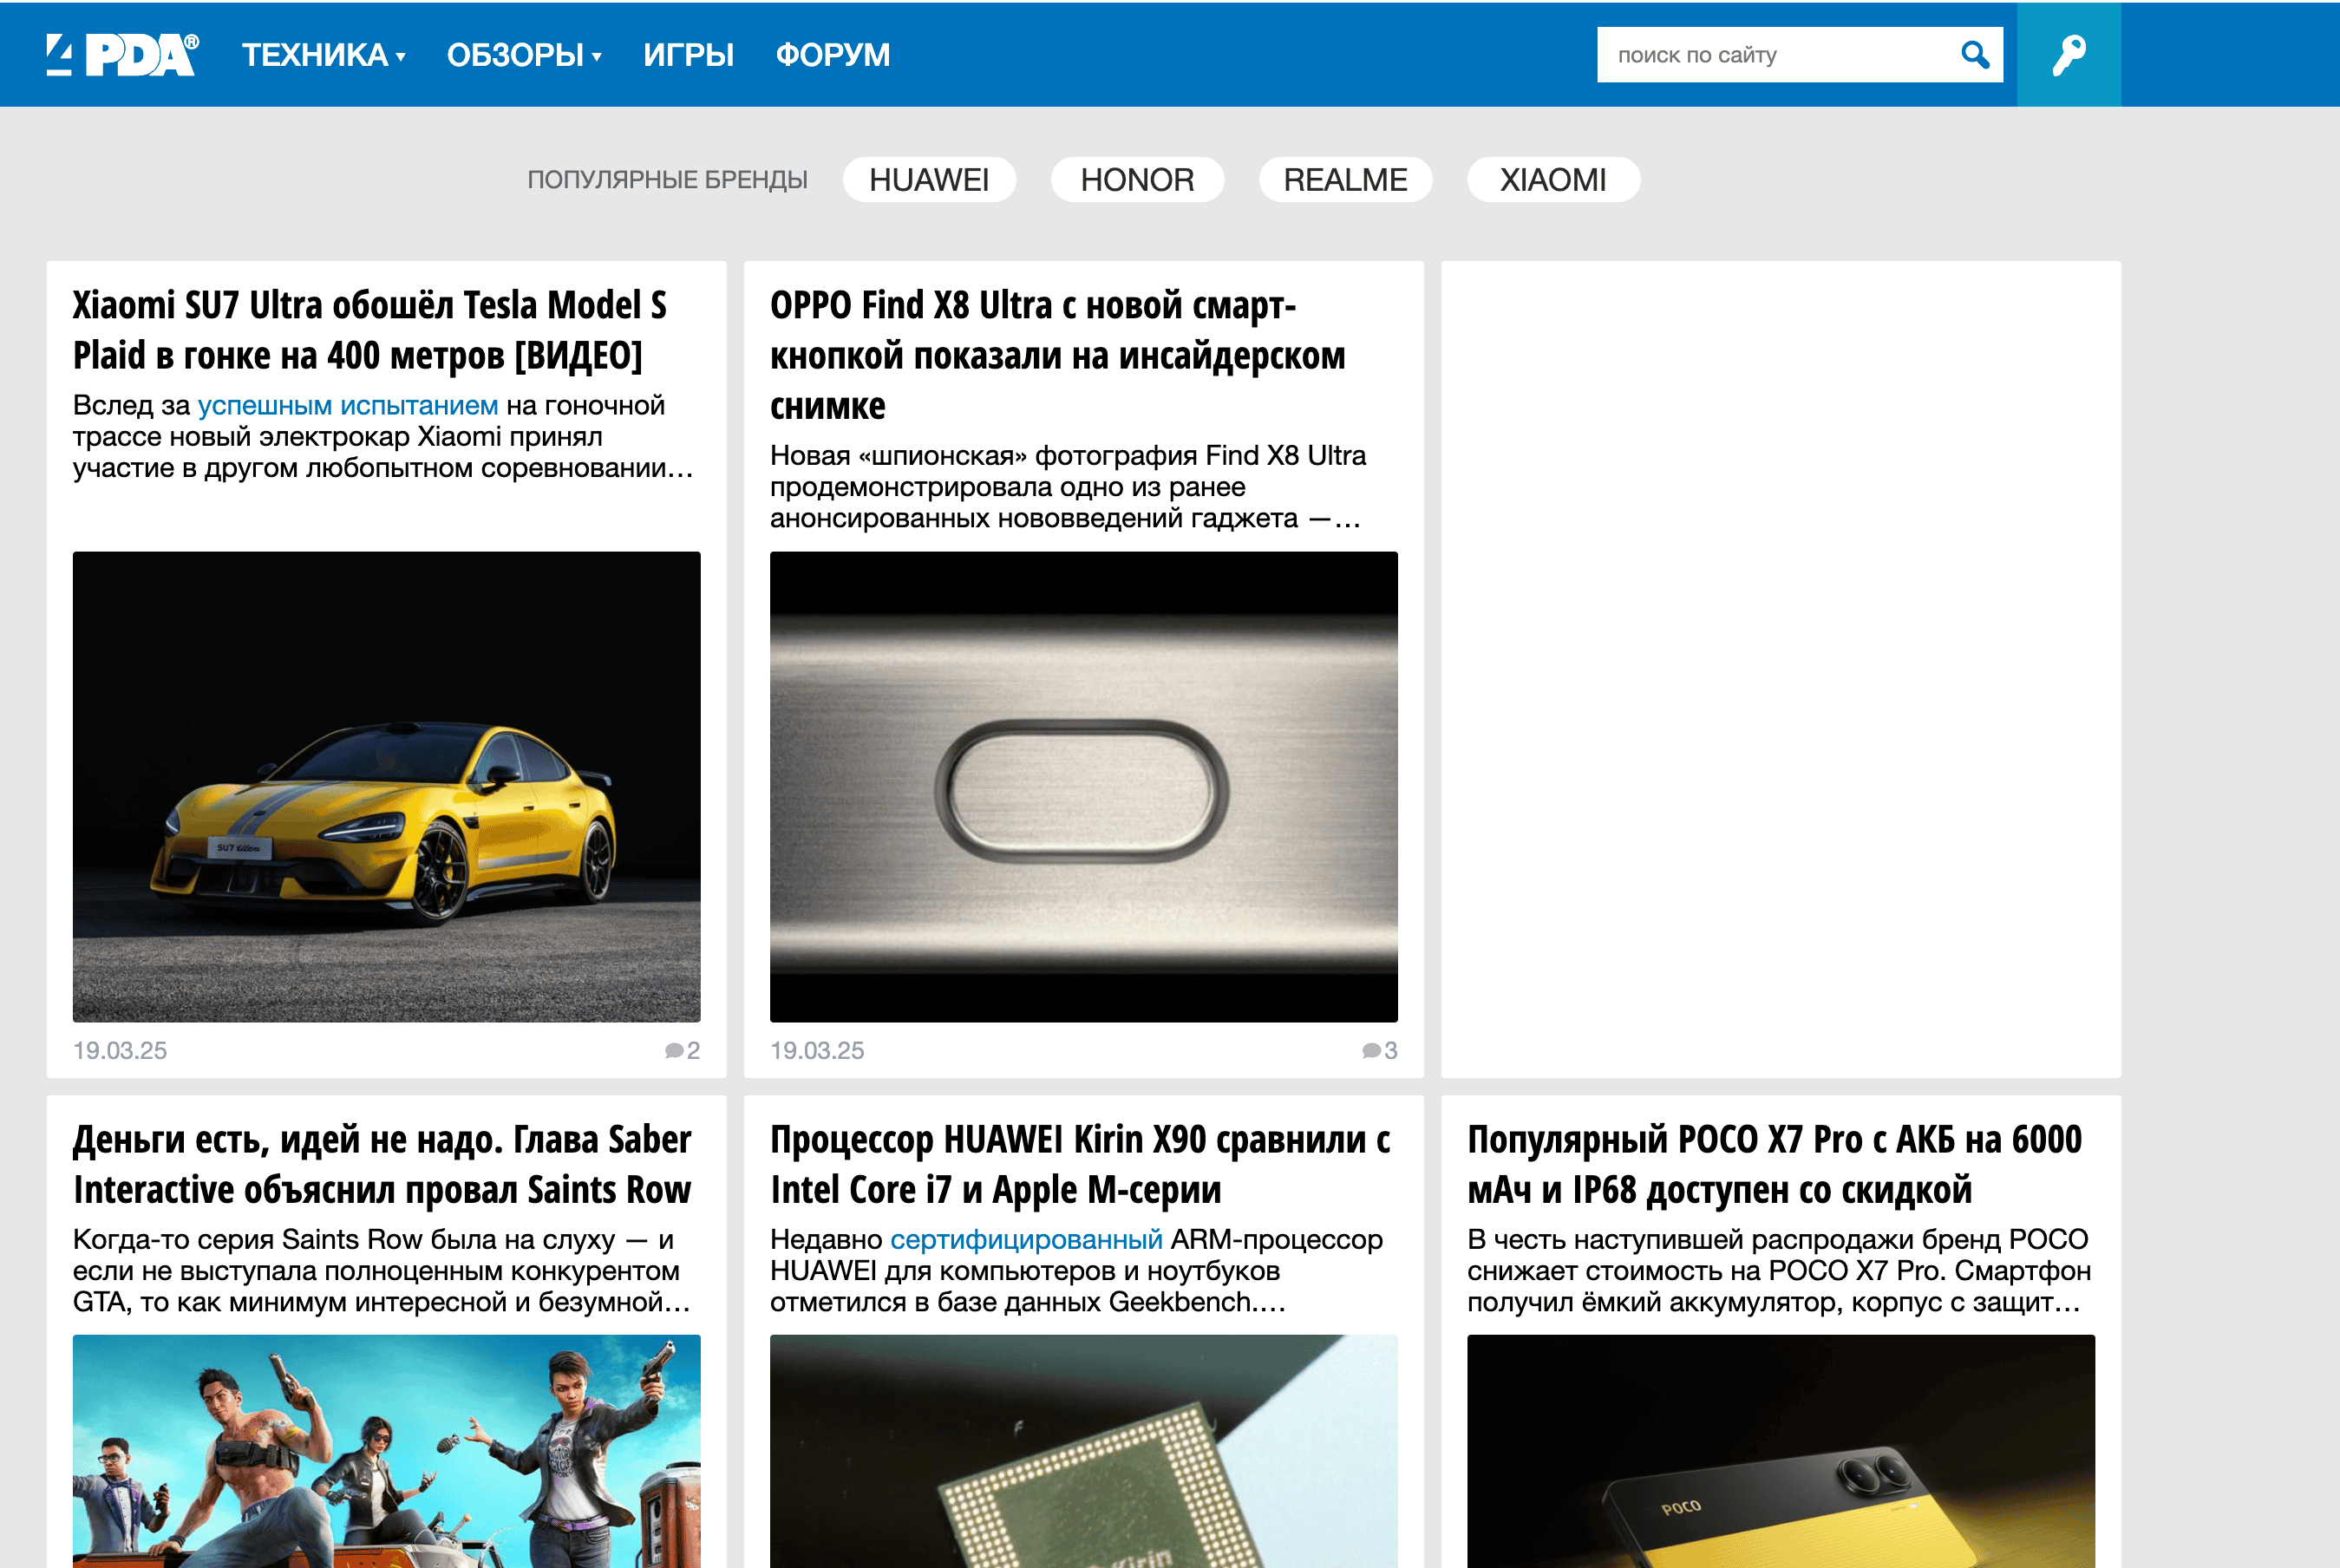Screen dimensions: 2340x1568
Task: Select the HUAWEI brand button
Action: [x=929, y=180]
